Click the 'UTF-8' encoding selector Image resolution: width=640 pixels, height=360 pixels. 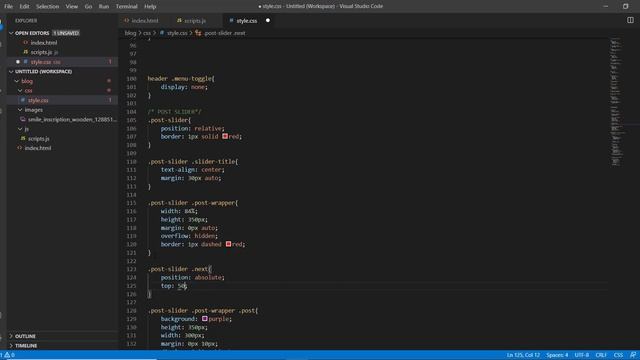coord(582,355)
